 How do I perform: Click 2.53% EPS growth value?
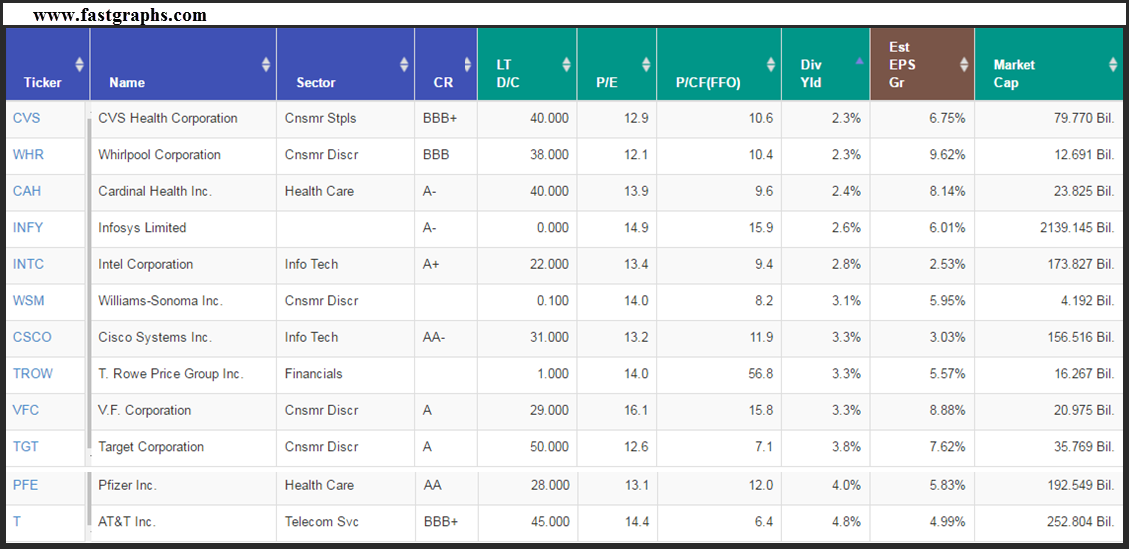pos(948,264)
